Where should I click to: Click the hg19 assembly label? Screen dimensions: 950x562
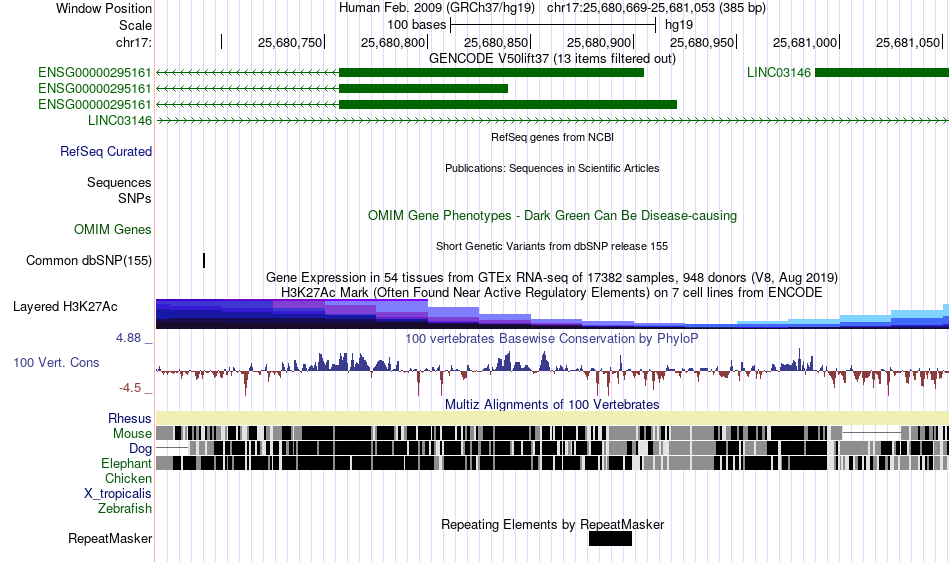679,25
